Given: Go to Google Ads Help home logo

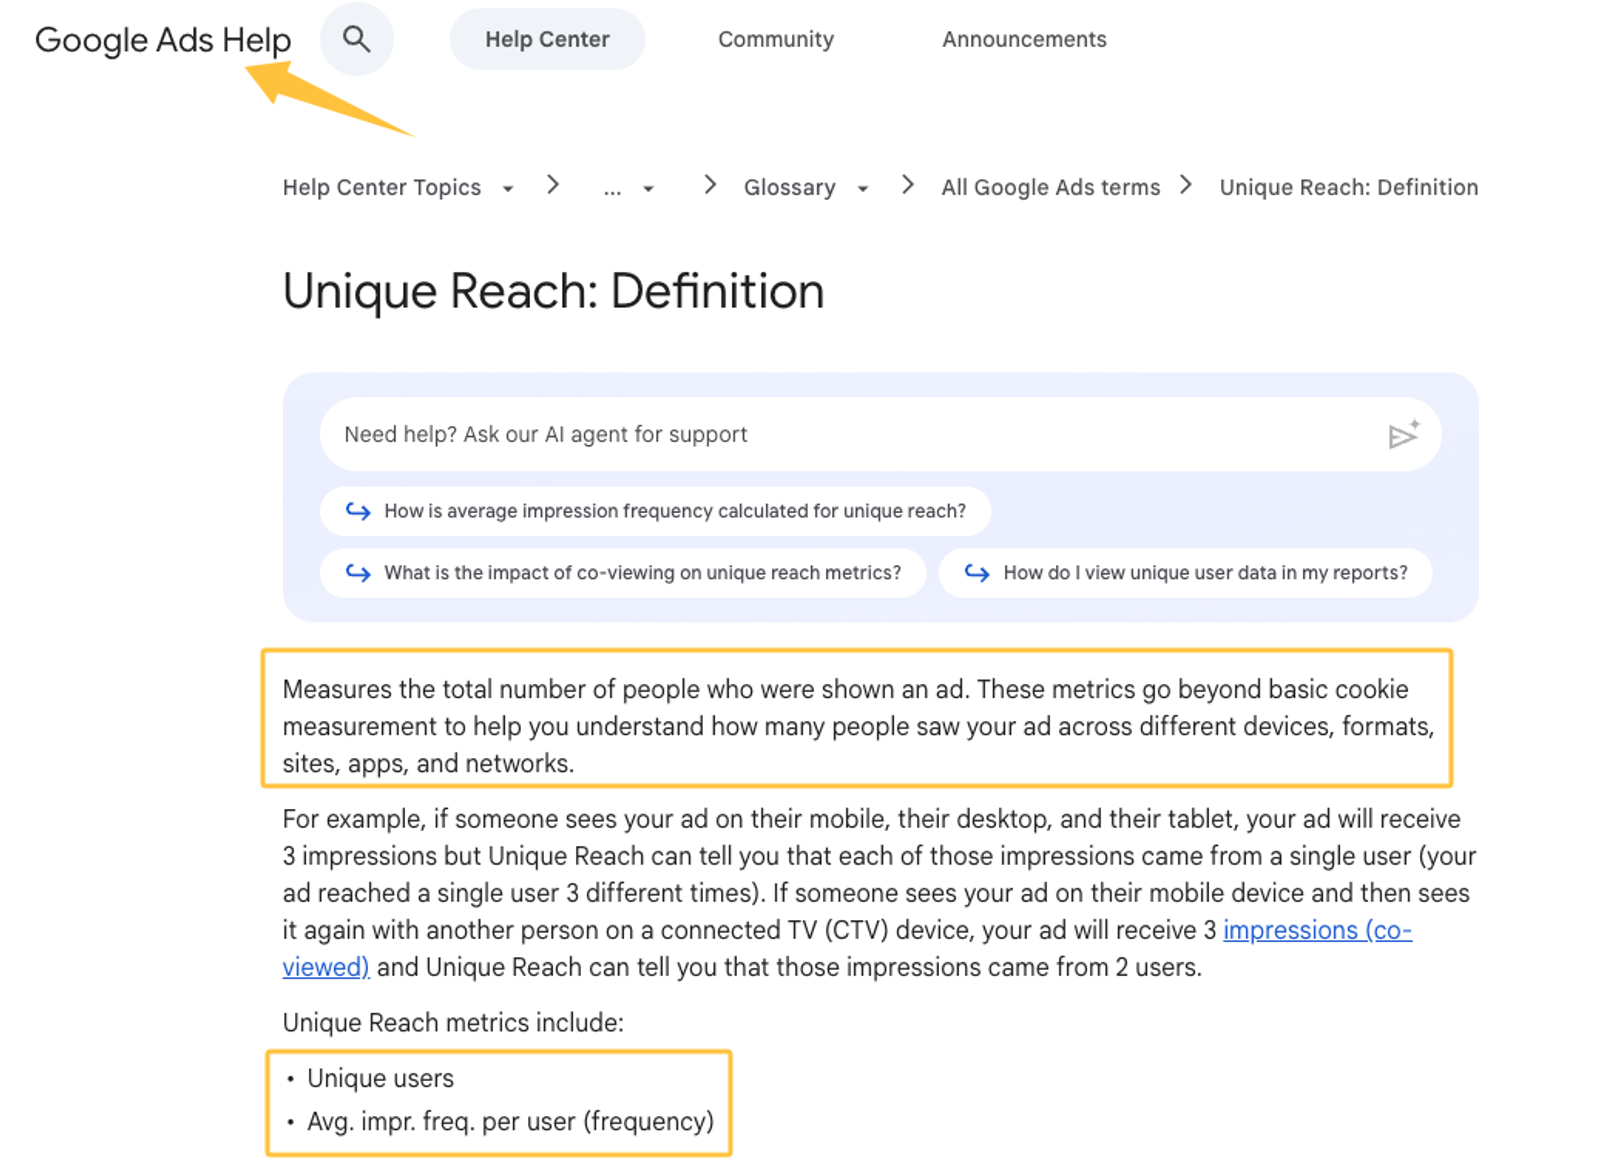Looking at the screenshot, I should (x=163, y=40).
